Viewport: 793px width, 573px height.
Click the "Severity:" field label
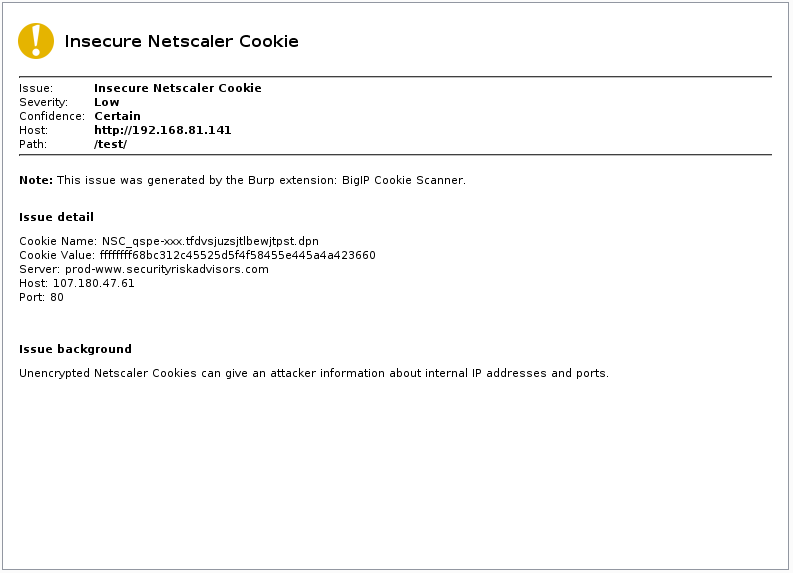[x=43, y=102]
